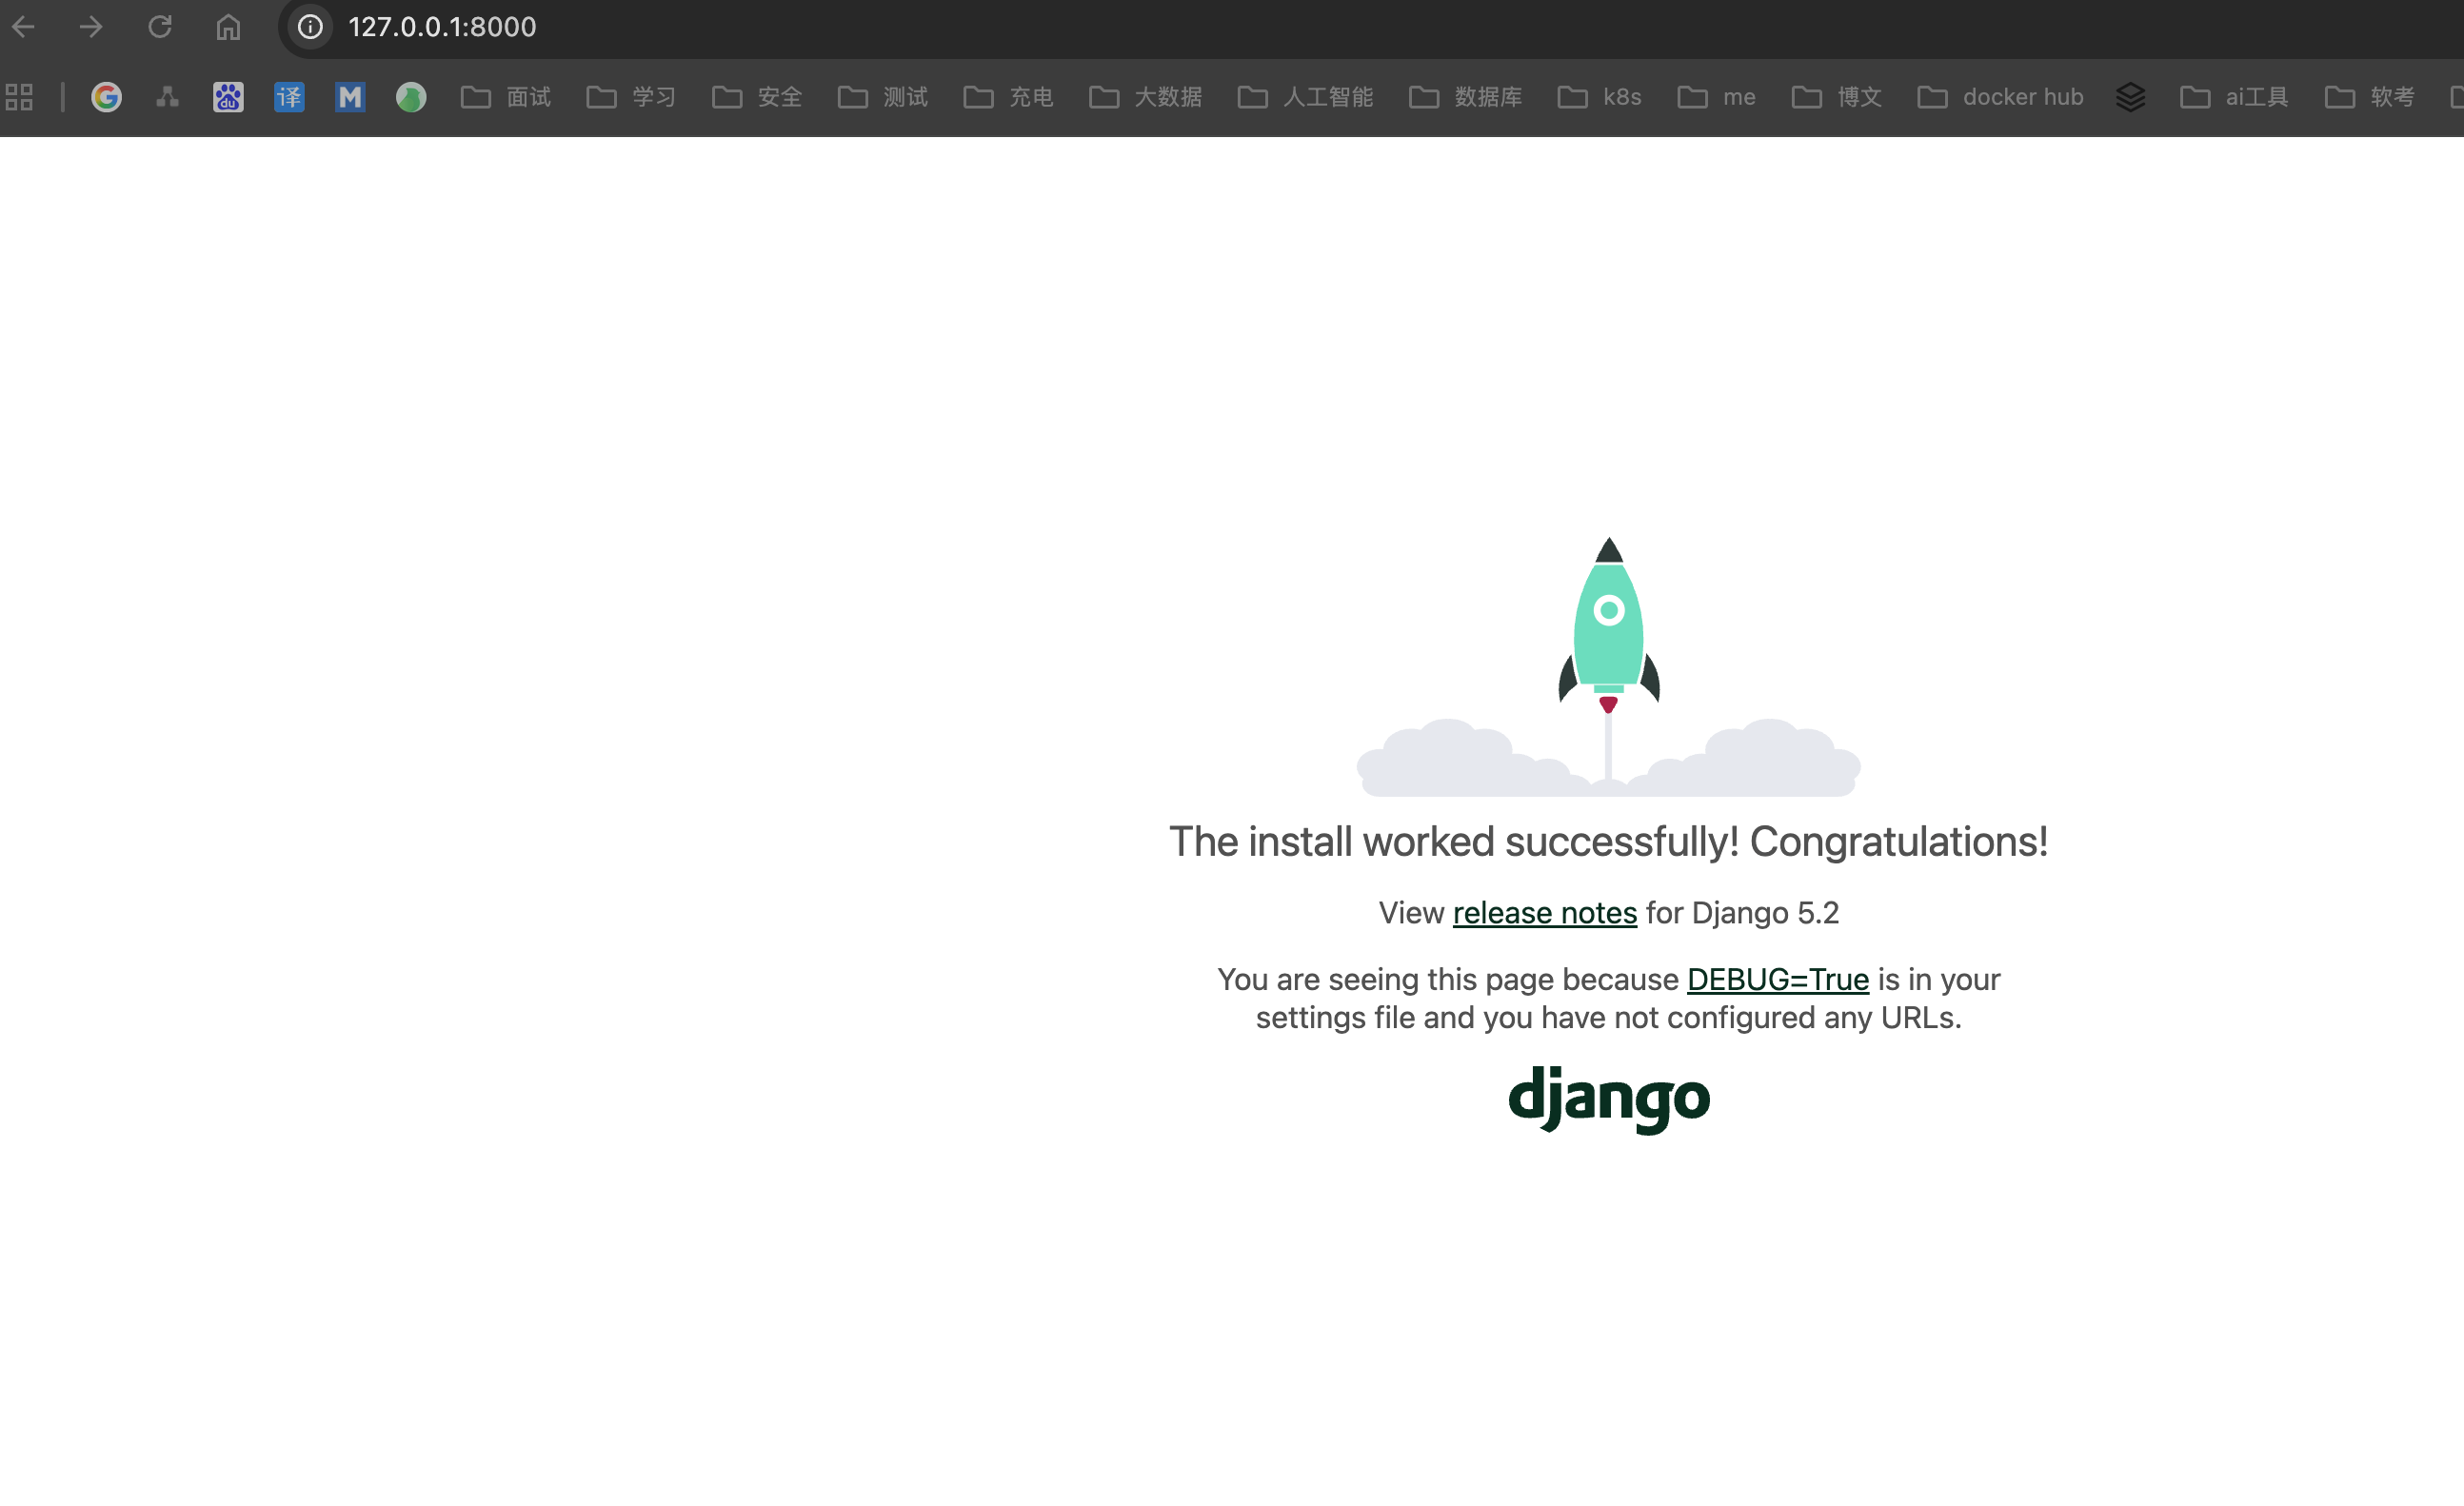
Task: Open the ai工具 bookmark folder
Action: [x=2234, y=97]
